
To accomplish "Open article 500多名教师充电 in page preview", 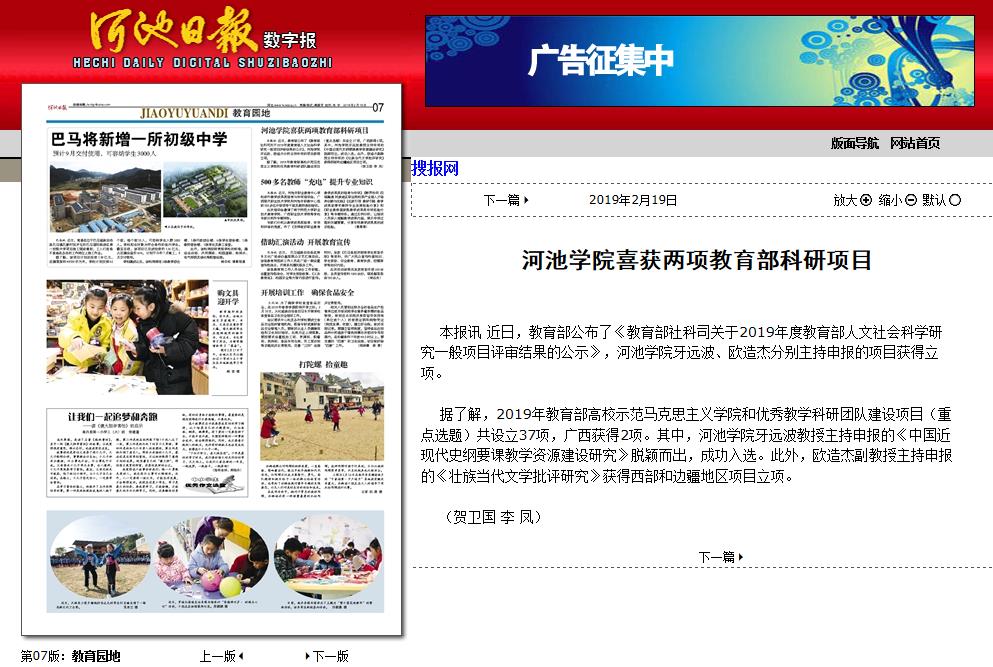I will point(316,182).
